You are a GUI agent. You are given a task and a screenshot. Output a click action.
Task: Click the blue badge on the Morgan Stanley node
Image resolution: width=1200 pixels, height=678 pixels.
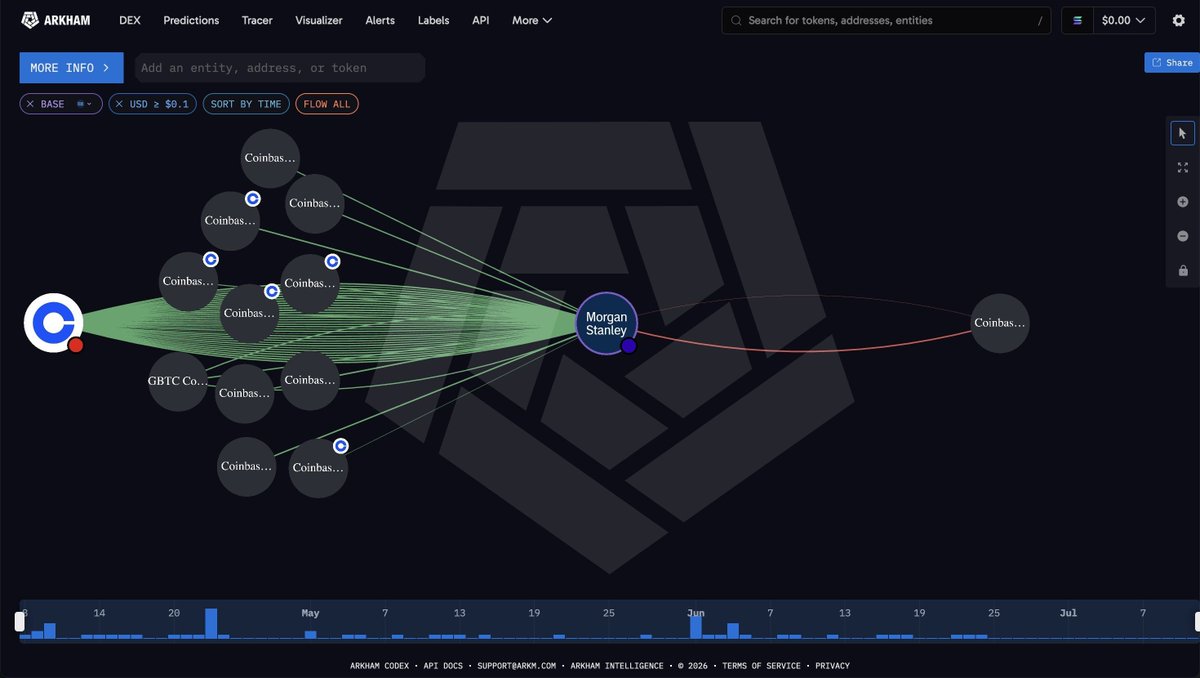pyautogui.click(x=628, y=346)
